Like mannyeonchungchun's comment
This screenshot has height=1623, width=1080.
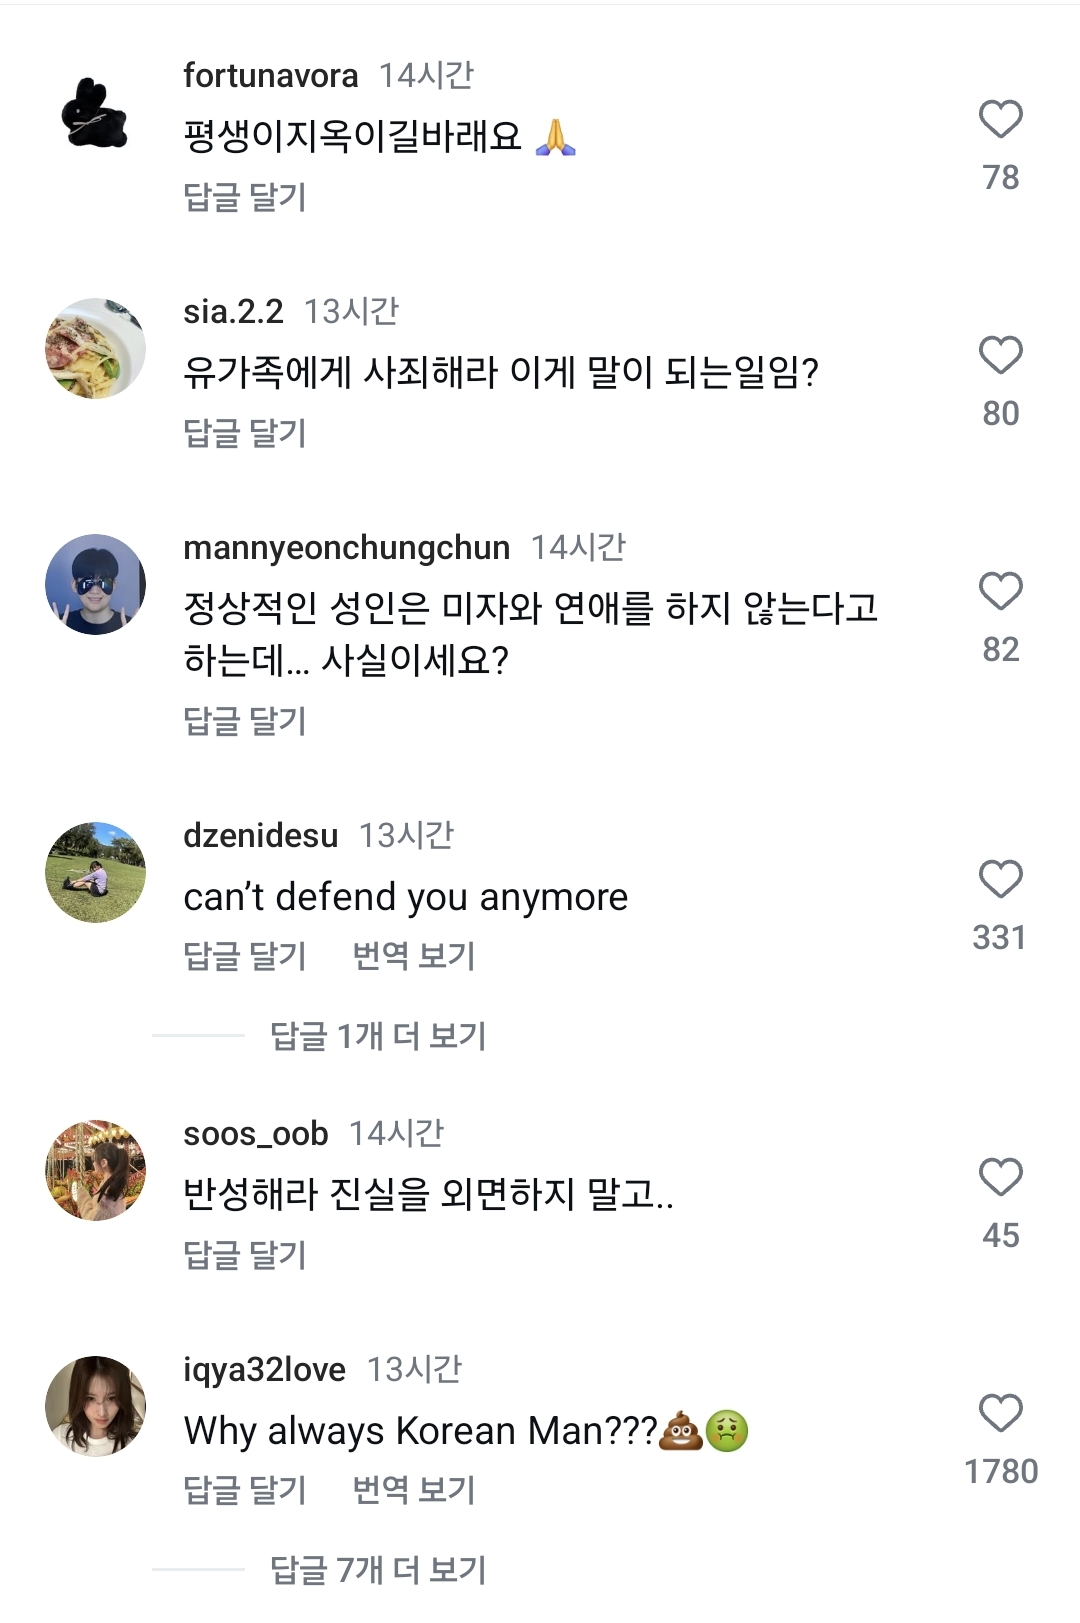1000,591
